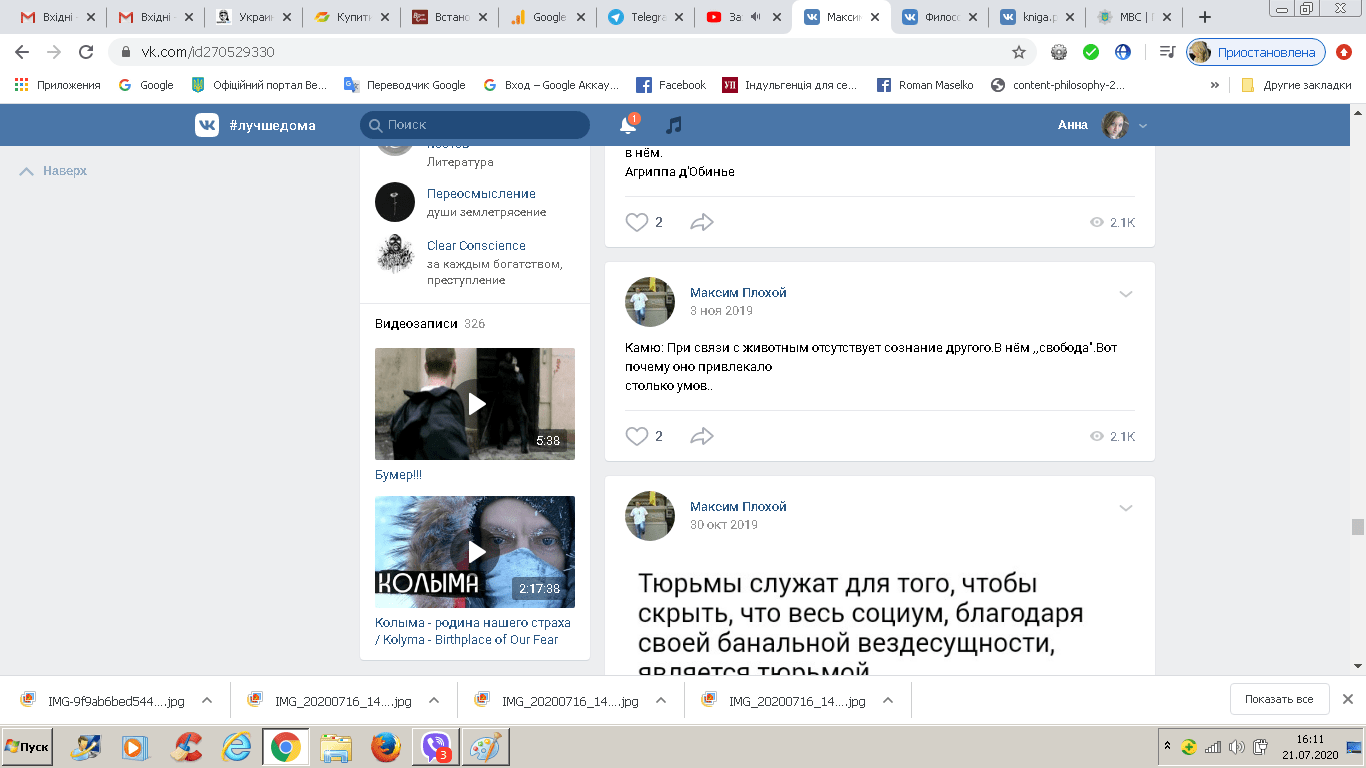Open file explorer from the taskbar
The image size is (1366, 768).
point(336,747)
